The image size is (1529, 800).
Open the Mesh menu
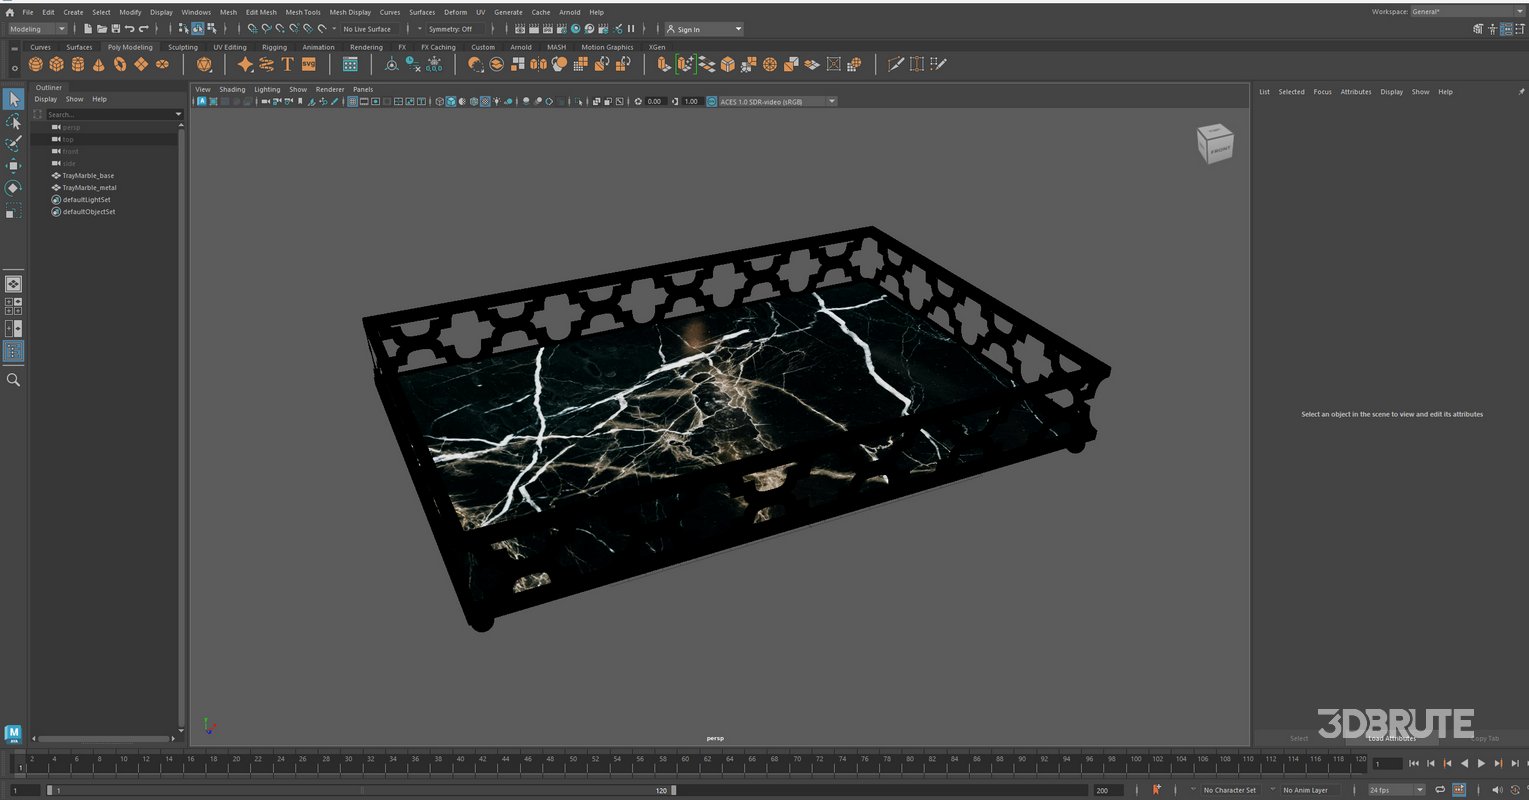point(228,12)
